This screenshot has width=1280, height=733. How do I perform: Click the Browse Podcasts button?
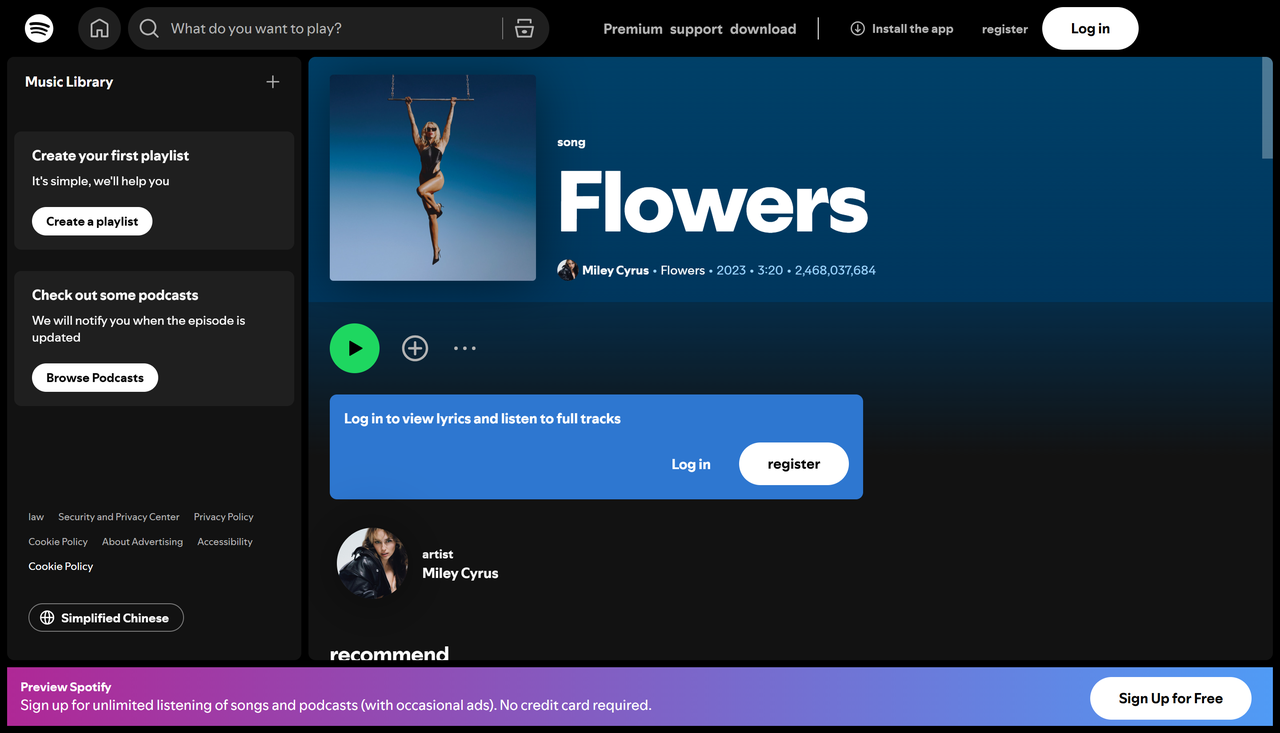[94, 377]
